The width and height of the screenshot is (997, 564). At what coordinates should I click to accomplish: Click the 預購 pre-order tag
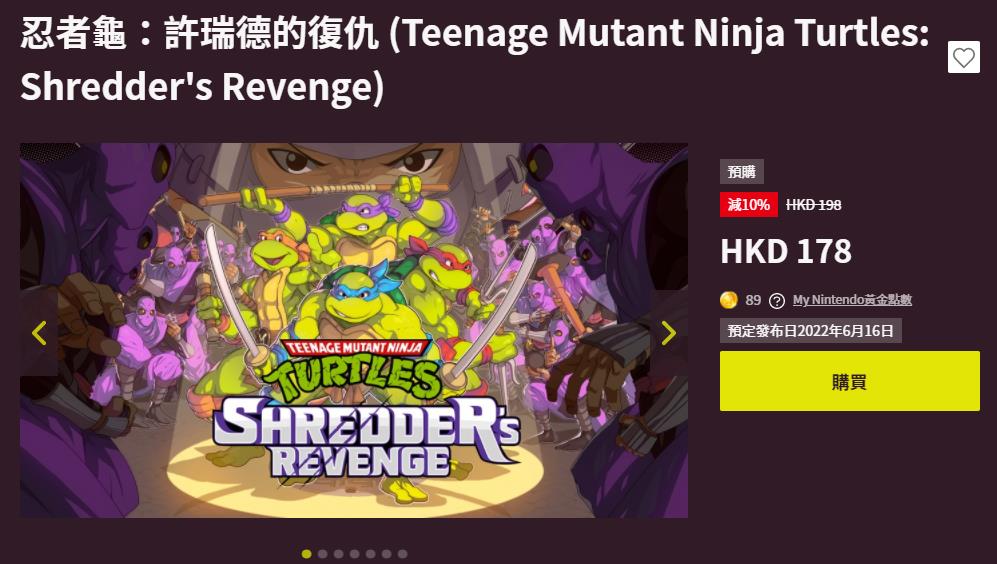pyautogui.click(x=741, y=172)
